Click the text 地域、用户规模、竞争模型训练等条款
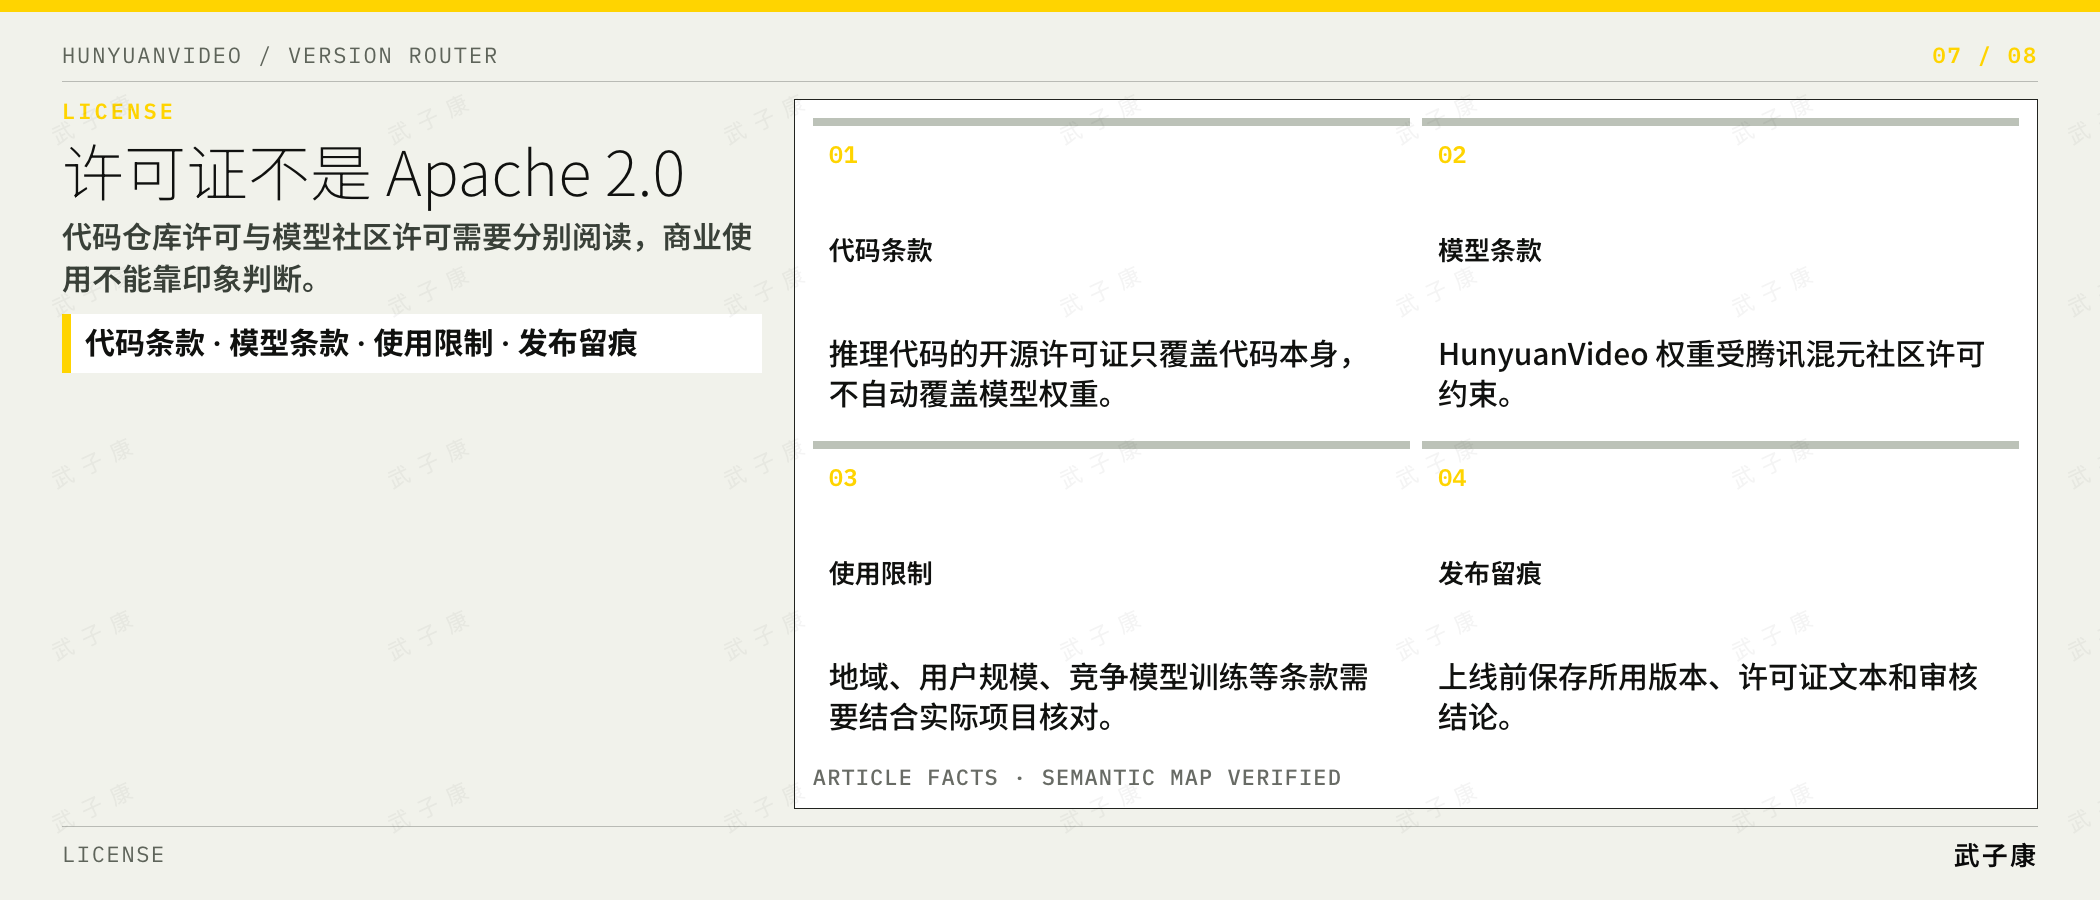The height and width of the screenshot is (900, 2100). pyautogui.click(x=1099, y=697)
